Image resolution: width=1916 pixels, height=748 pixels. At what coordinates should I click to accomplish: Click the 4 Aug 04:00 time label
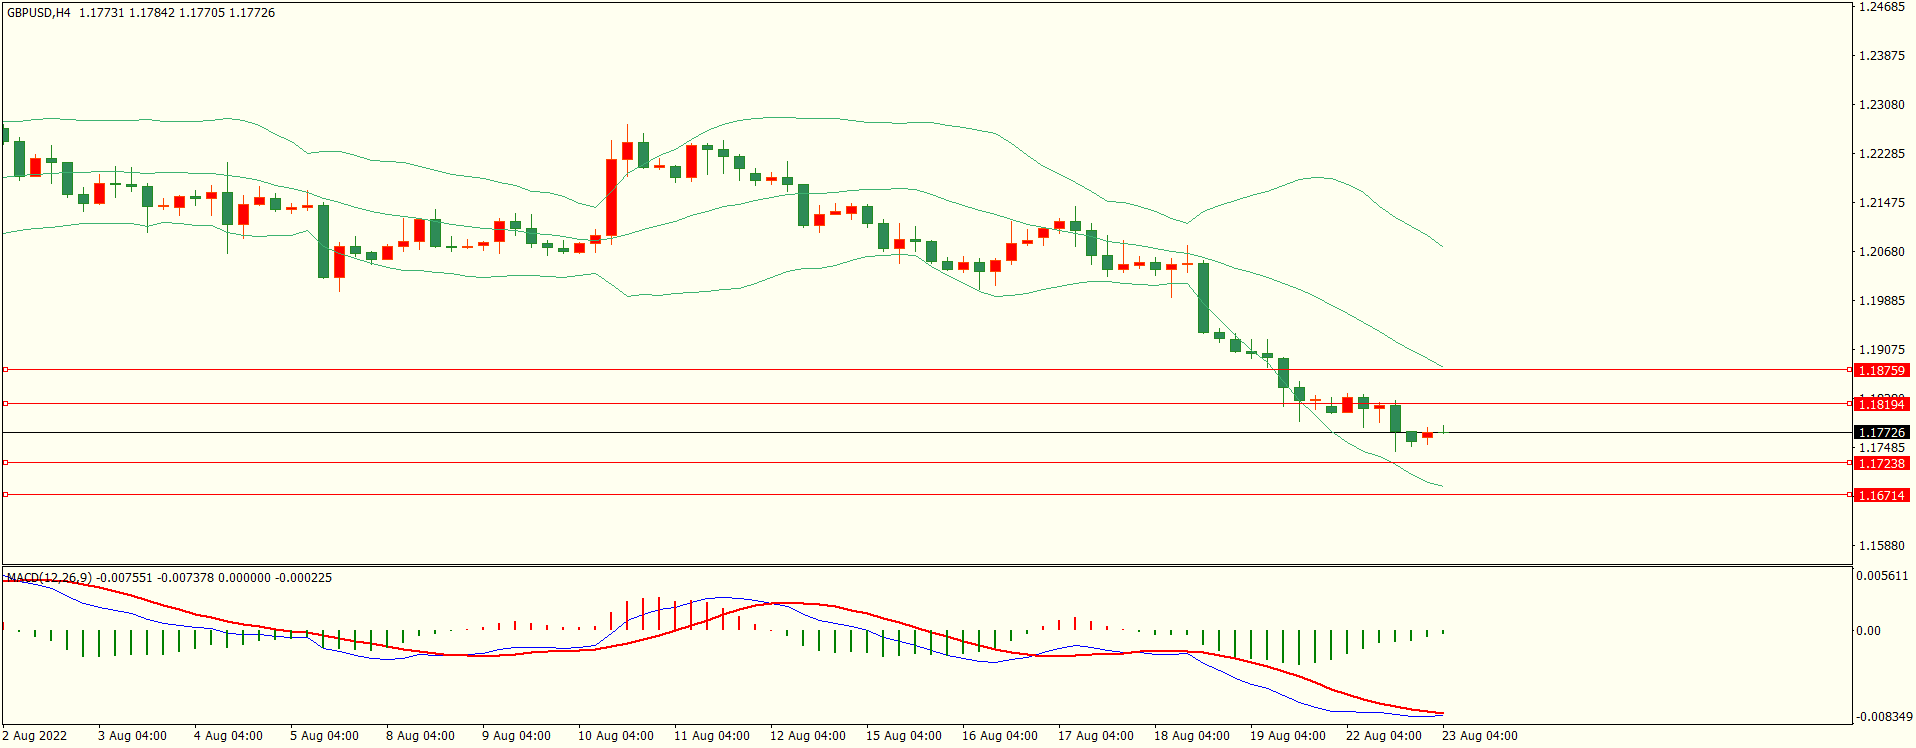pyautogui.click(x=228, y=736)
